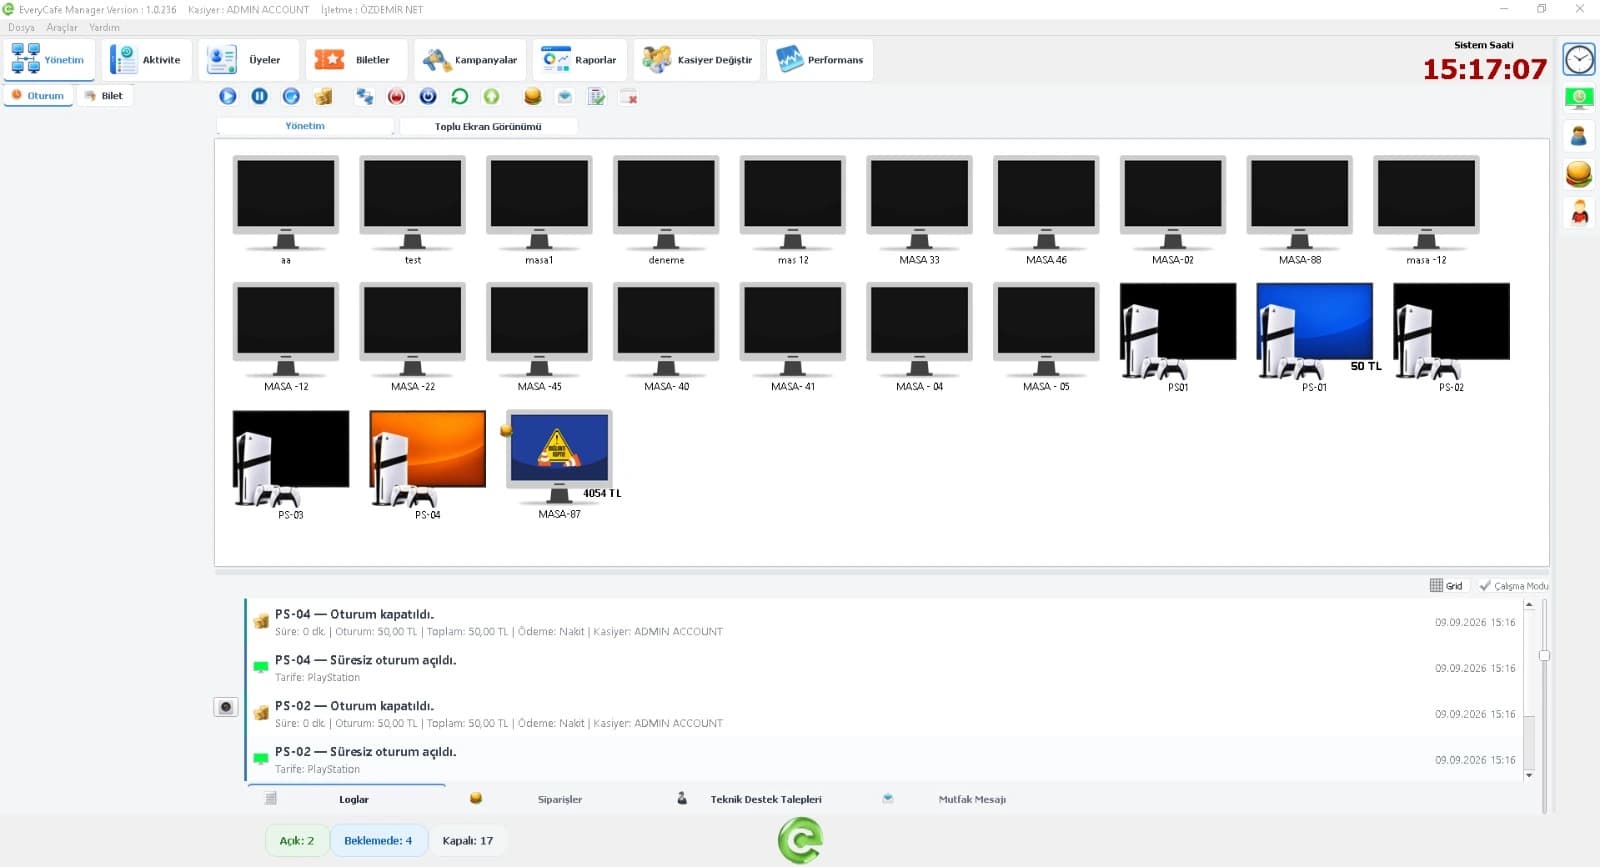Click the blue play session toolbar icon
Screen dimensions: 1600x867
228,96
